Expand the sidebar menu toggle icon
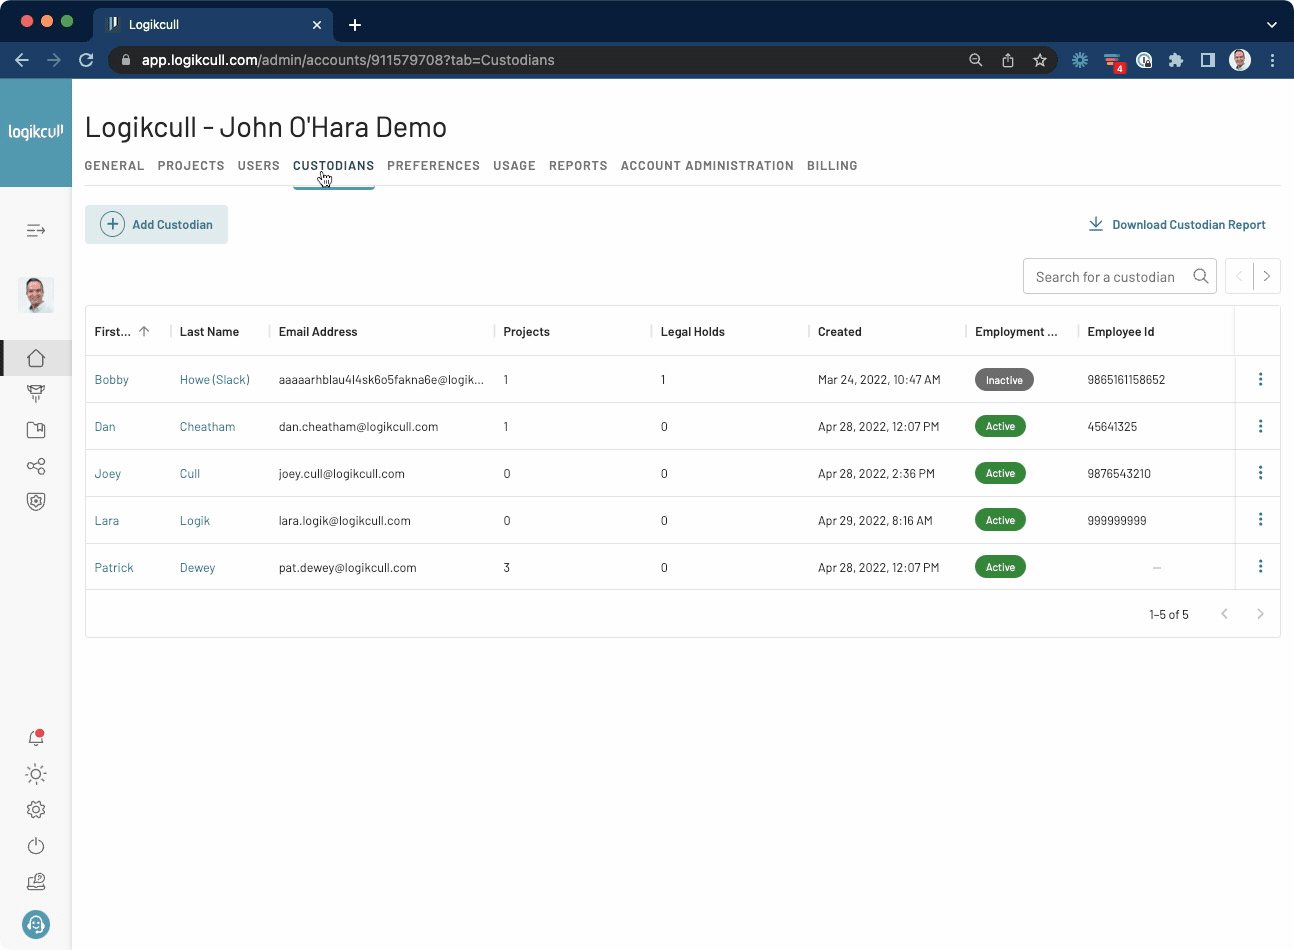 (x=36, y=231)
